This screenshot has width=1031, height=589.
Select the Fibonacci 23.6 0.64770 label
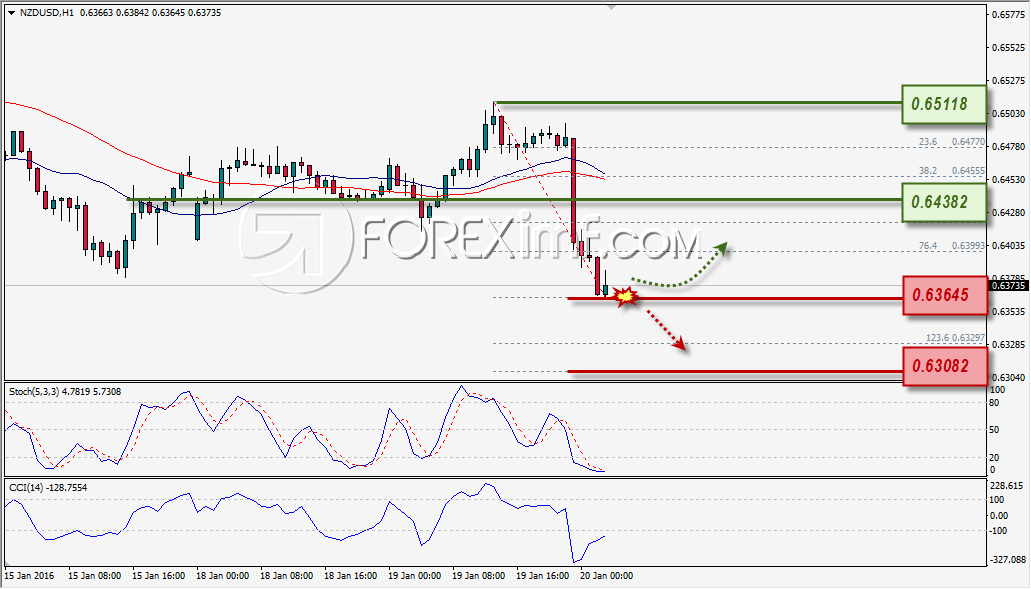tap(951, 141)
